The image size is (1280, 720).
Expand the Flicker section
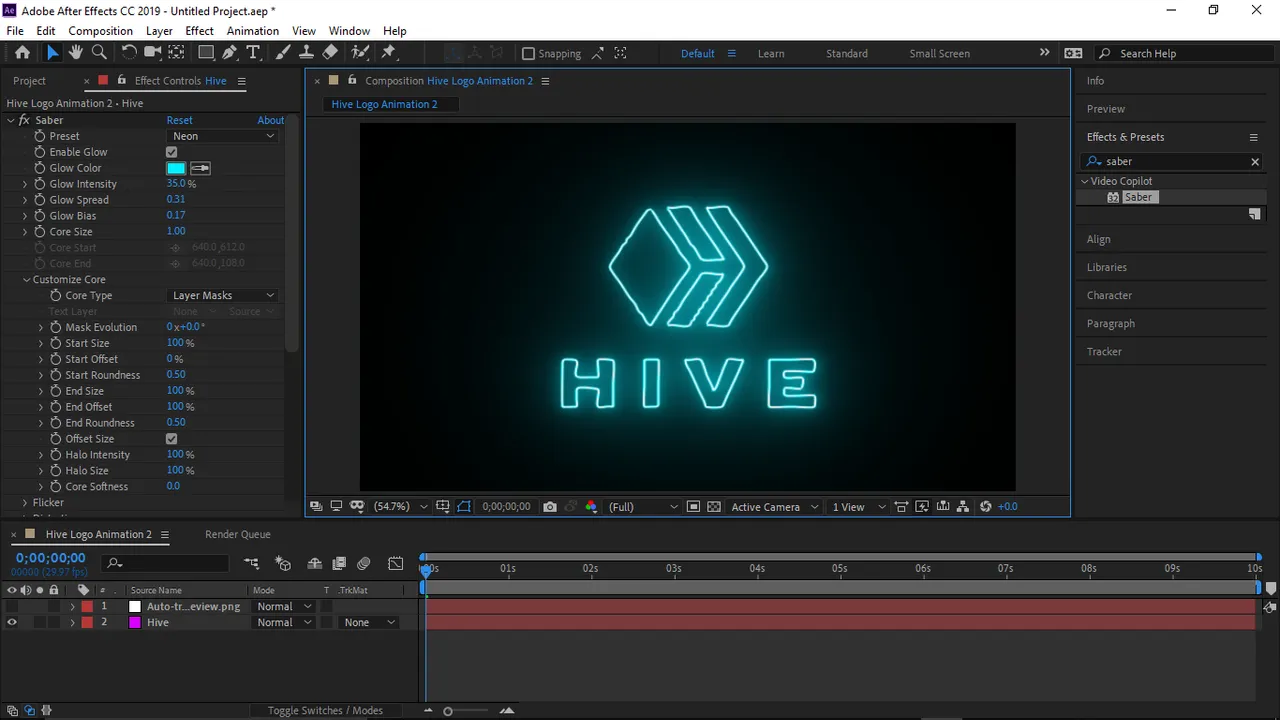pos(25,503)
